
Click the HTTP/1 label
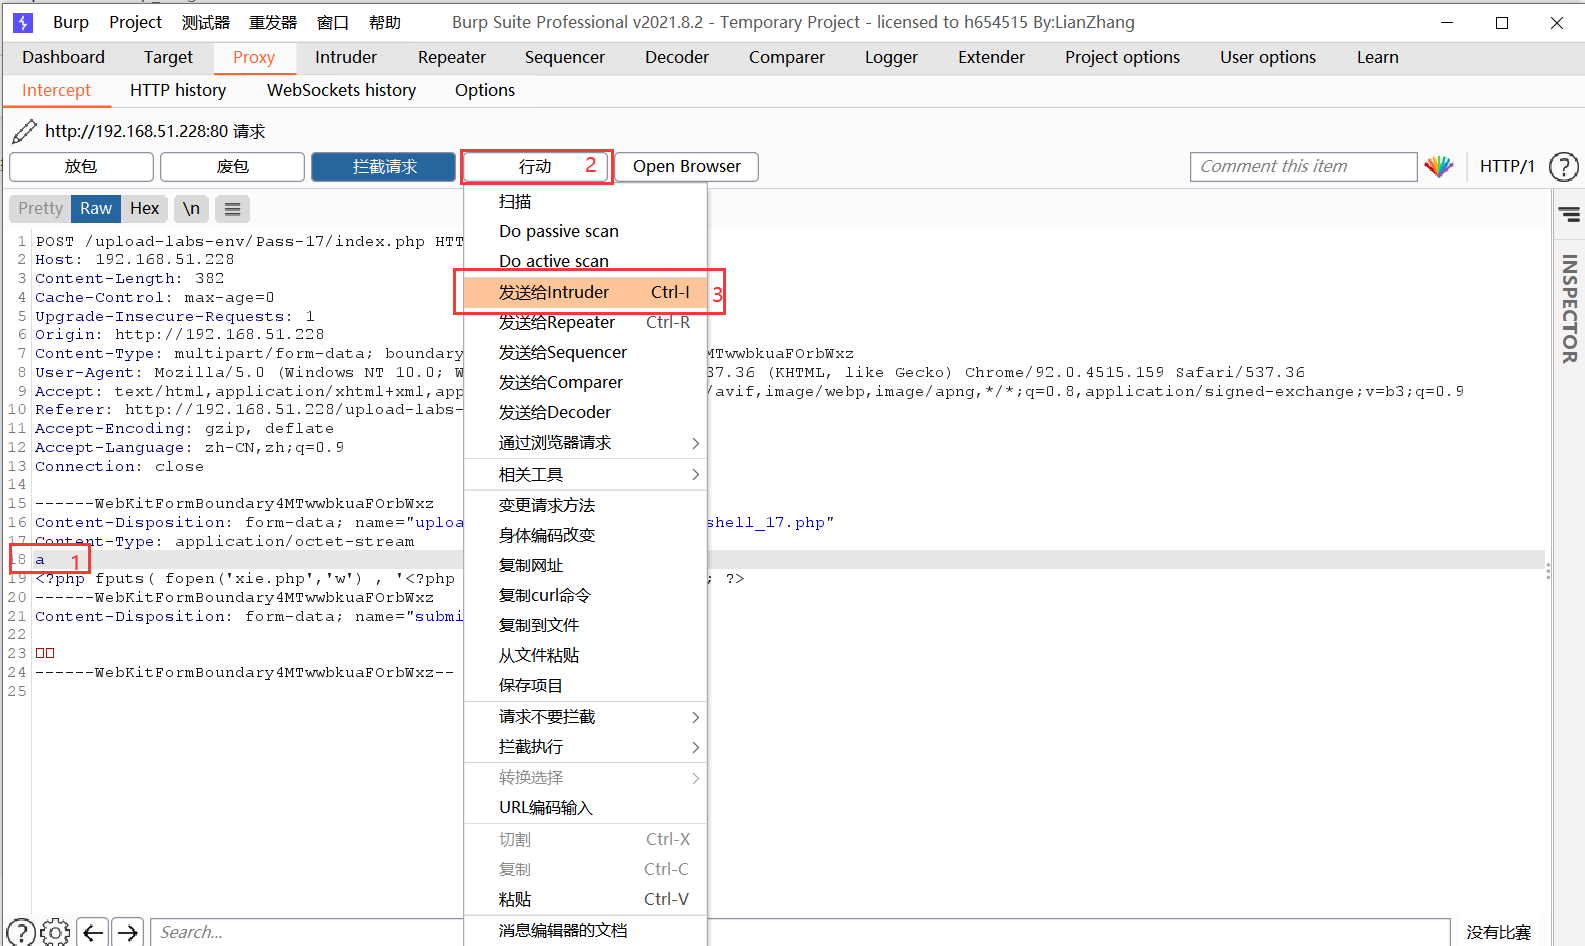tap(1507, 166)
